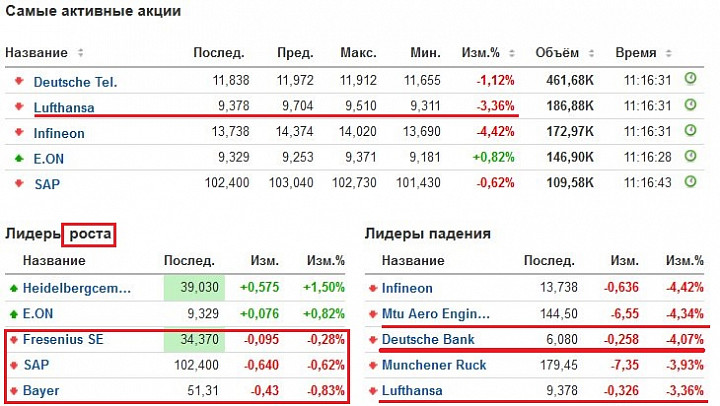
Task: Sort active stocks by Название column arrows
Action: coord(80,53)
